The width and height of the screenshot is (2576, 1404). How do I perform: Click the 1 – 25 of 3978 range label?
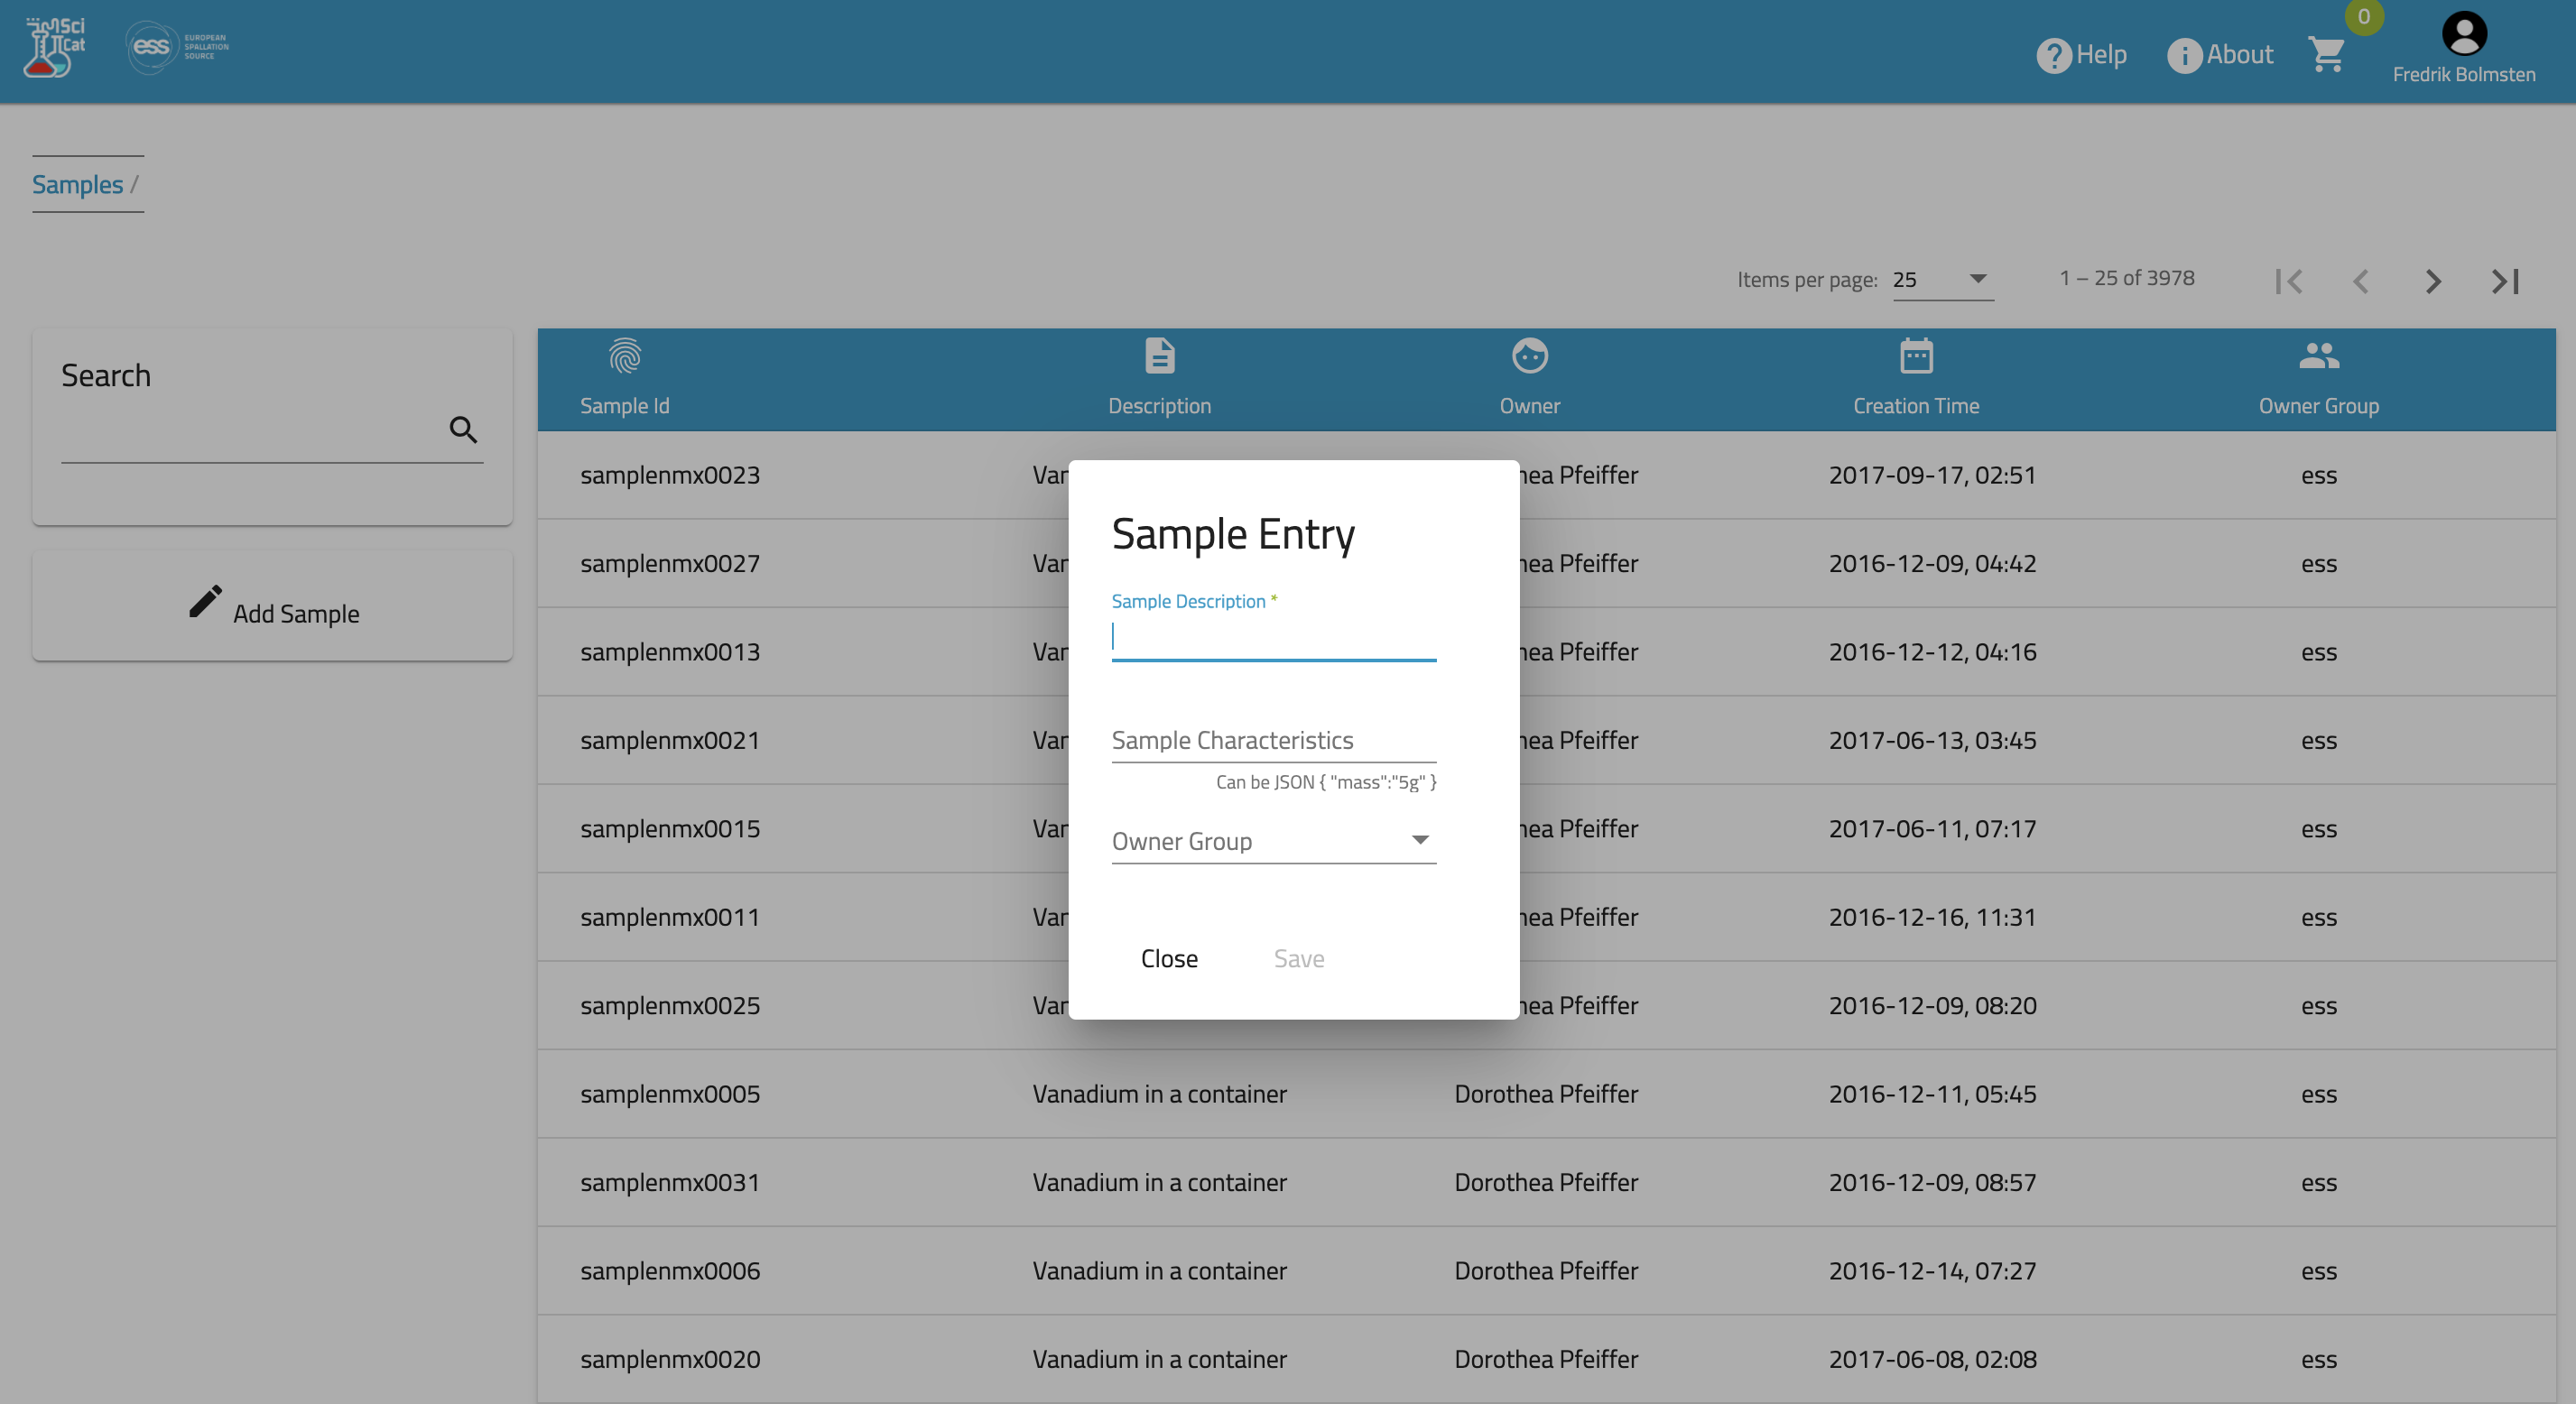click(2126, 278)
